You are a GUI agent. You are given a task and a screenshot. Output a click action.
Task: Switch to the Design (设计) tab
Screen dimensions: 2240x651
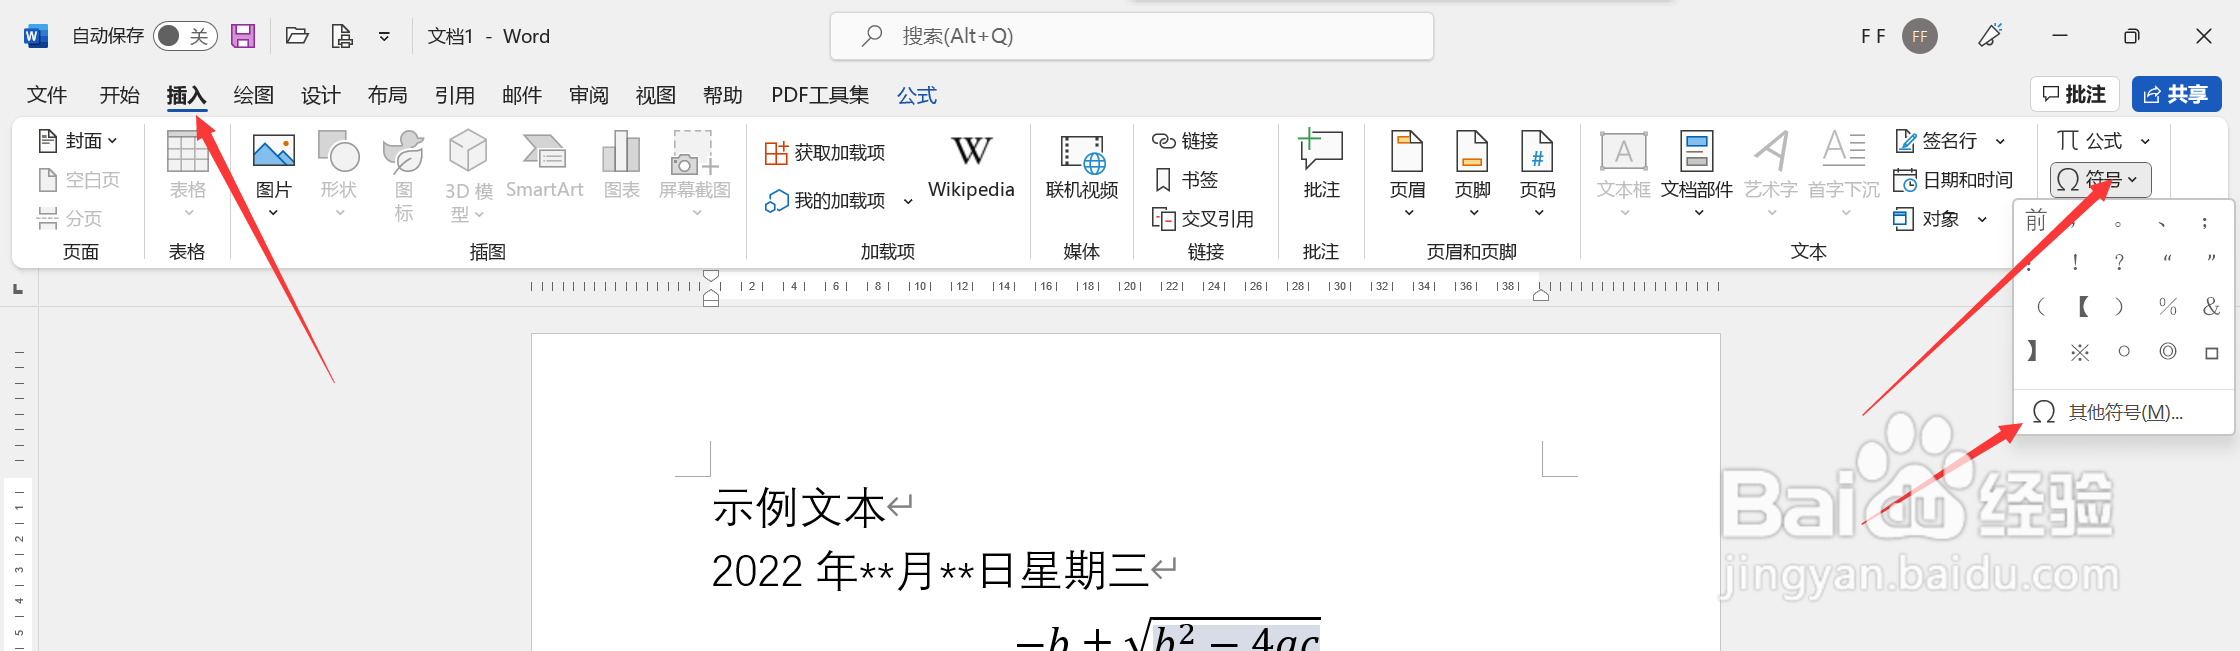point(320,95)
